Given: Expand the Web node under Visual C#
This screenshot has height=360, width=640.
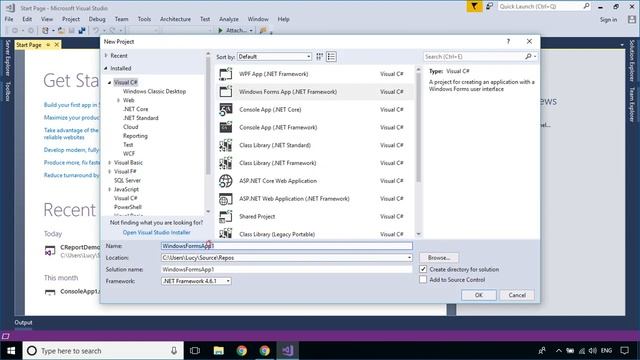Looking at the screenshot, I should coord(118,100).
